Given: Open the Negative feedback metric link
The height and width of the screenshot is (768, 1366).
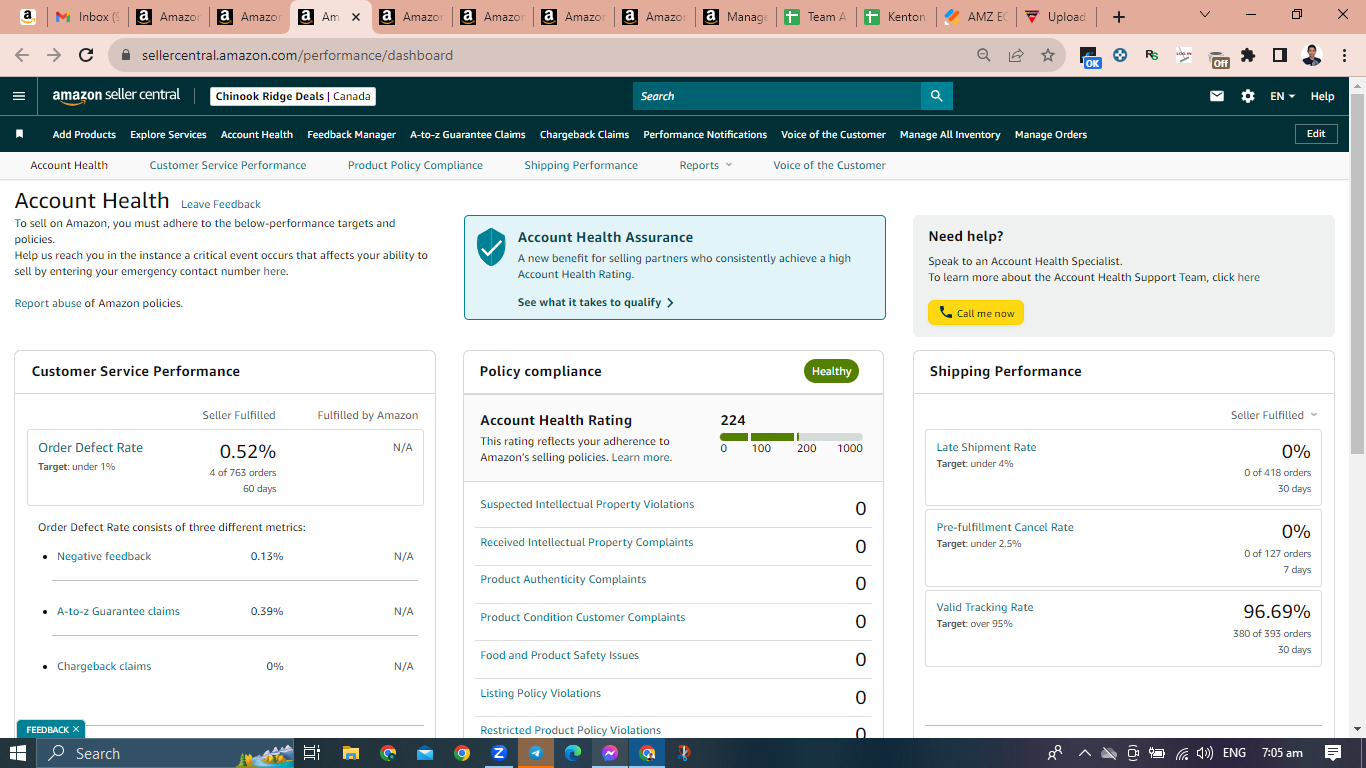Looking at the screenshot, I should click(104, 556).
